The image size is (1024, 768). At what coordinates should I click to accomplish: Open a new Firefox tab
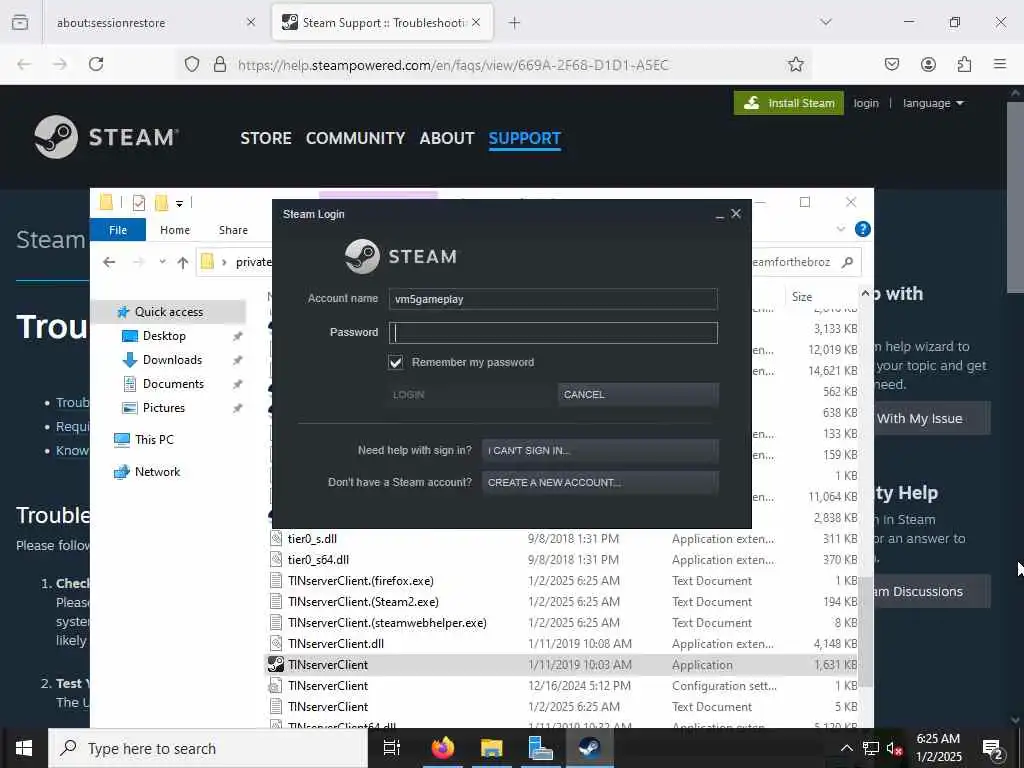coord(515,23)
